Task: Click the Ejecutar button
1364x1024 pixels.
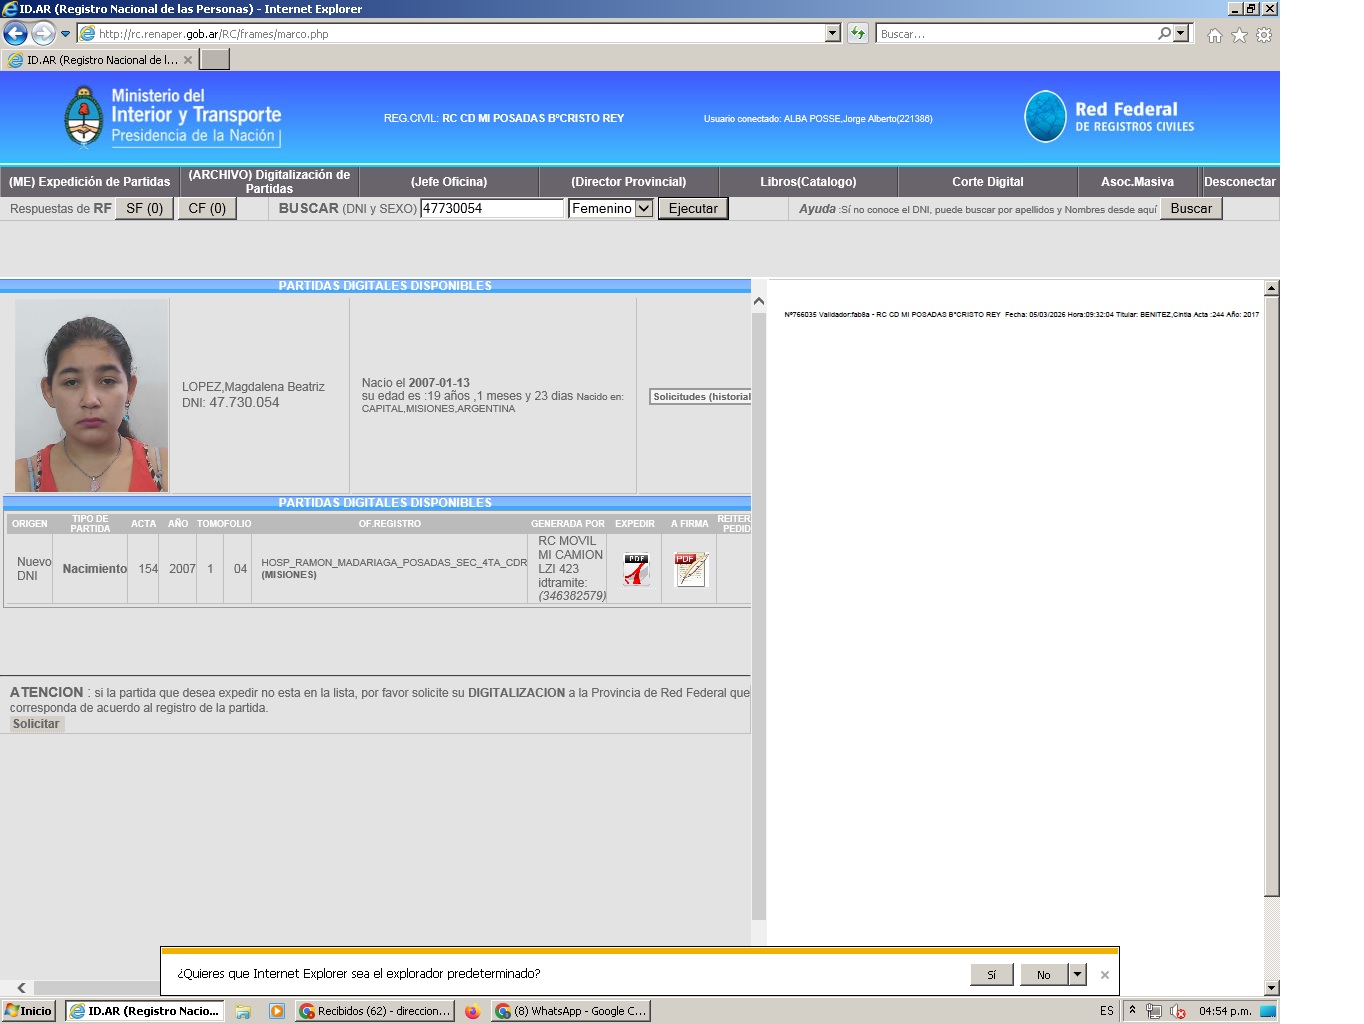Action: (x=692, y=208)
